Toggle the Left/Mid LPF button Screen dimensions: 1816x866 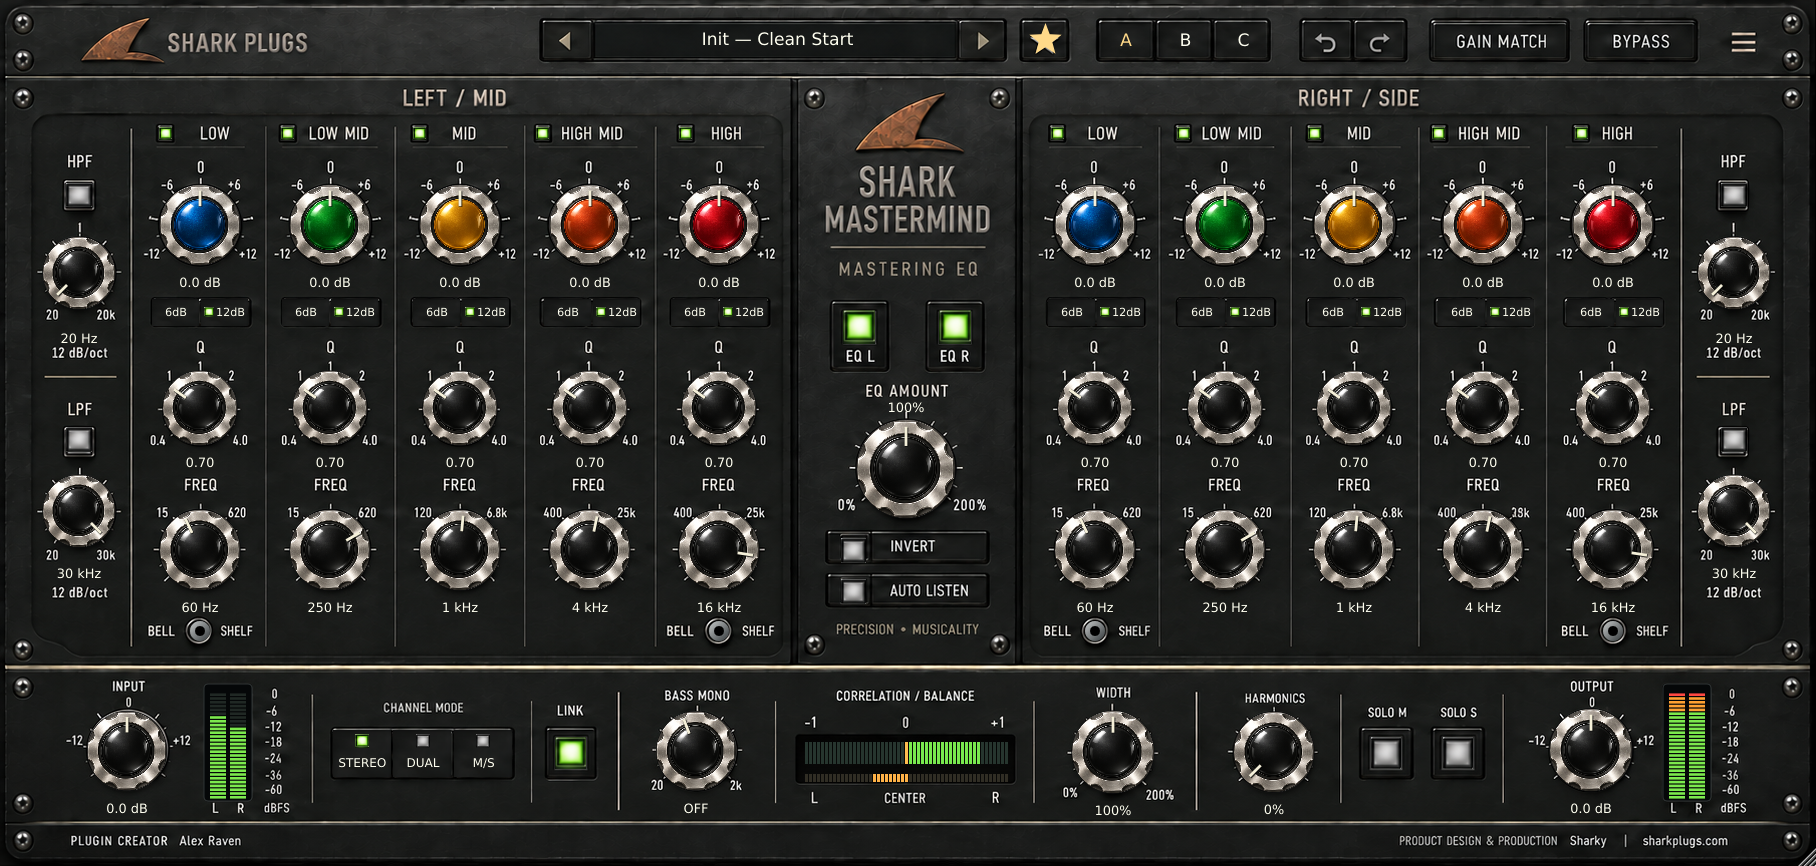pos(79,441)
